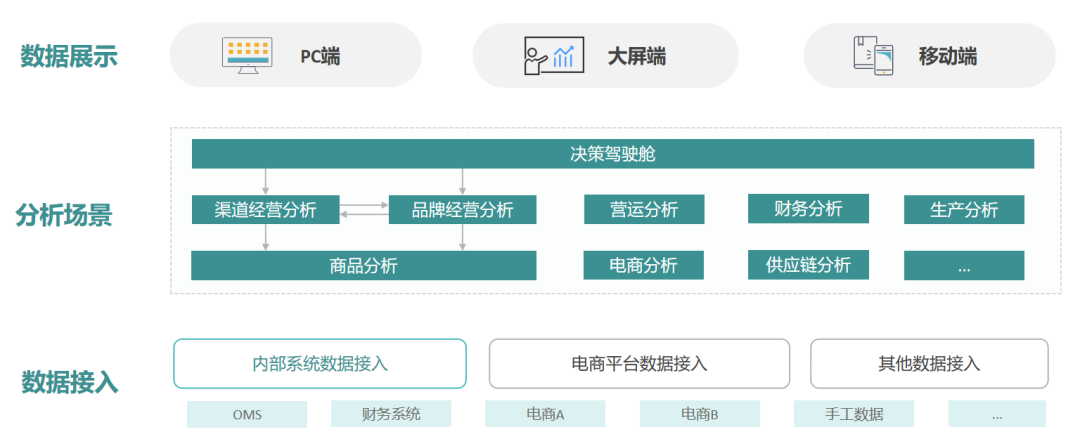Image resolution: width=1080 pixels, height=446 pixels.
Task: Click the 财务系统 tag
Action: [391, 414]
